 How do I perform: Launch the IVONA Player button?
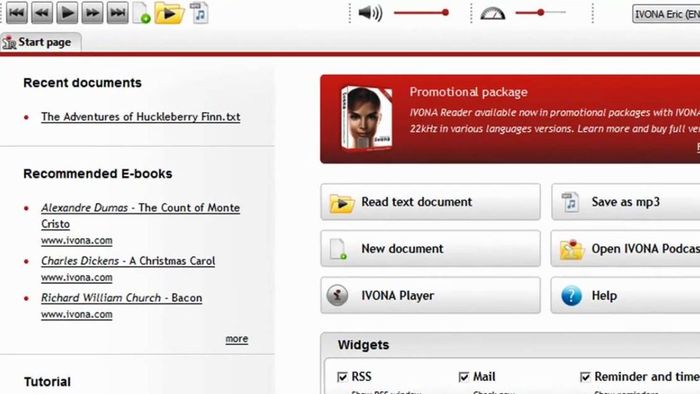(x=430, y=295)
